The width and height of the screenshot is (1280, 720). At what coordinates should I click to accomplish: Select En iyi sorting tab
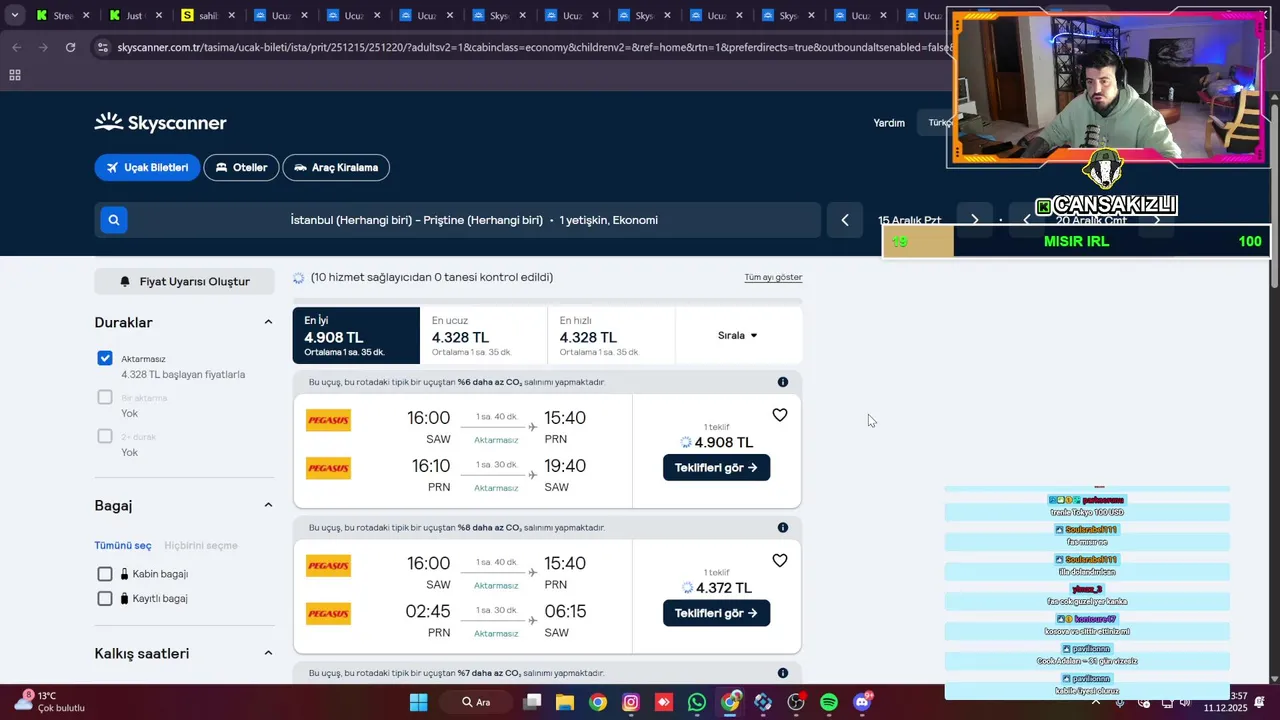click(356, 335)
